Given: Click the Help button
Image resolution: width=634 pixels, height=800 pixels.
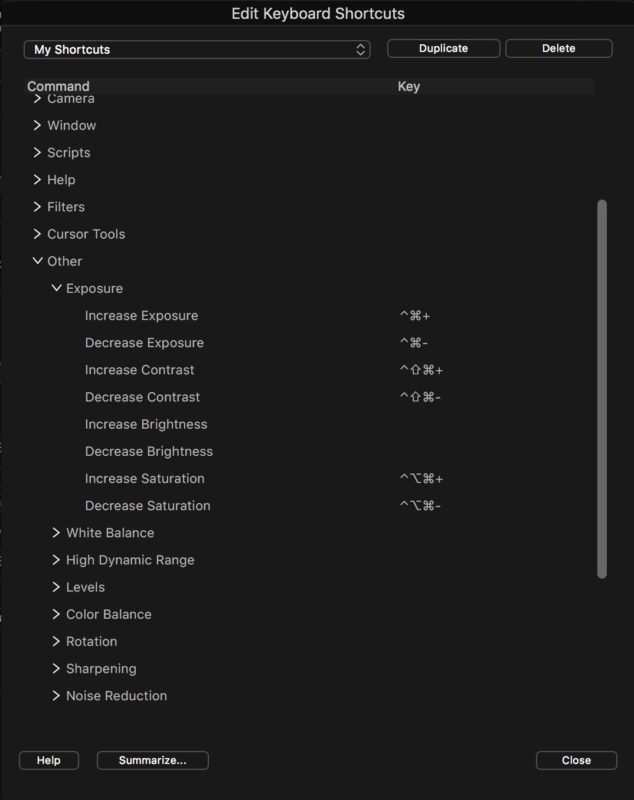Looking at the screenshot, I should click(49, 760).
